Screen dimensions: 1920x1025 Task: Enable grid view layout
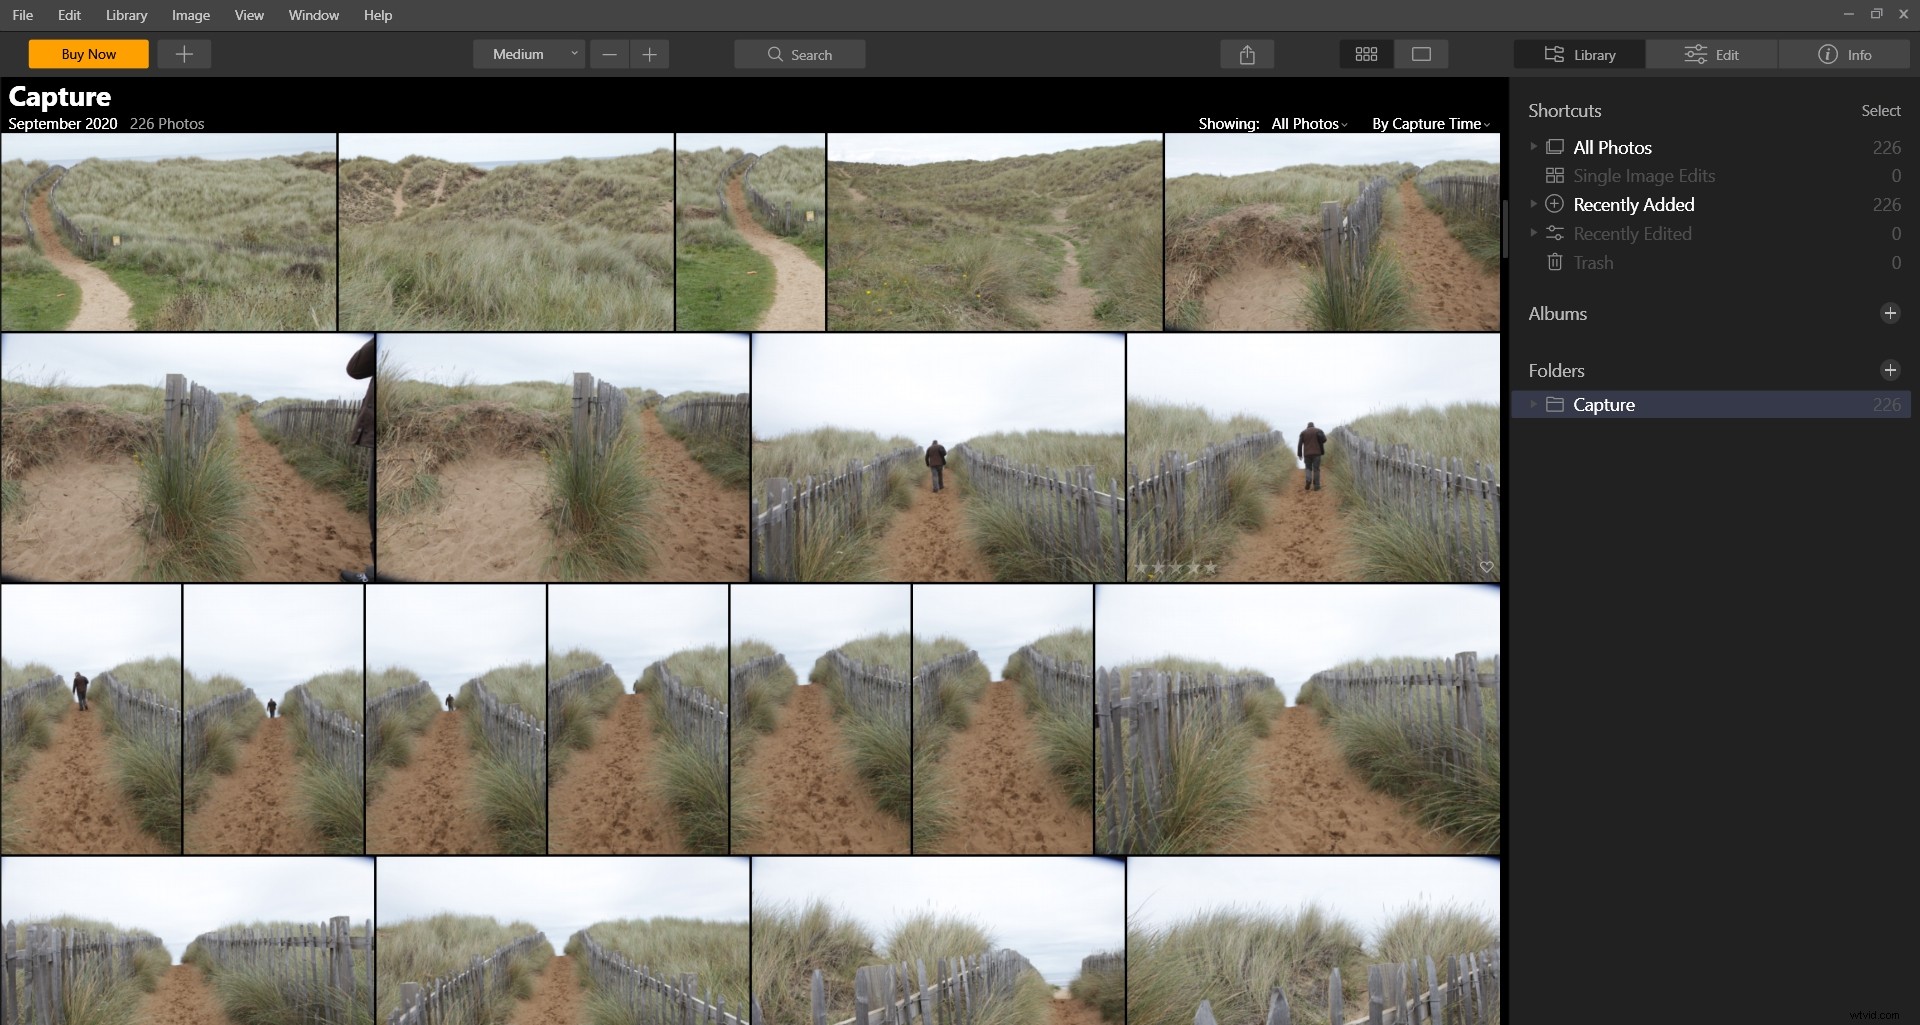1366,54
